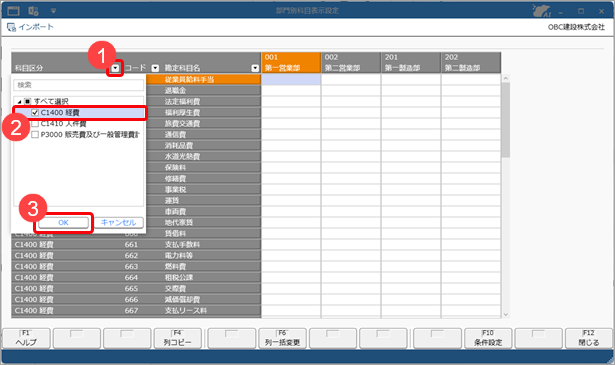Select the 保険料 account row
Screen dimensions: 615x365
[204, 167]
